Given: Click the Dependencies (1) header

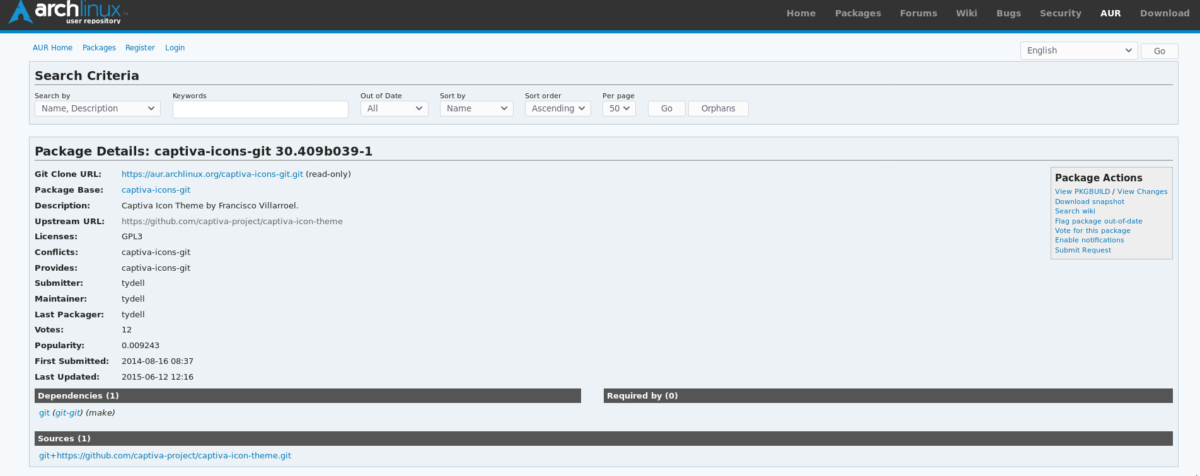Looking at the screenshot, I should (x=307, y=396).
